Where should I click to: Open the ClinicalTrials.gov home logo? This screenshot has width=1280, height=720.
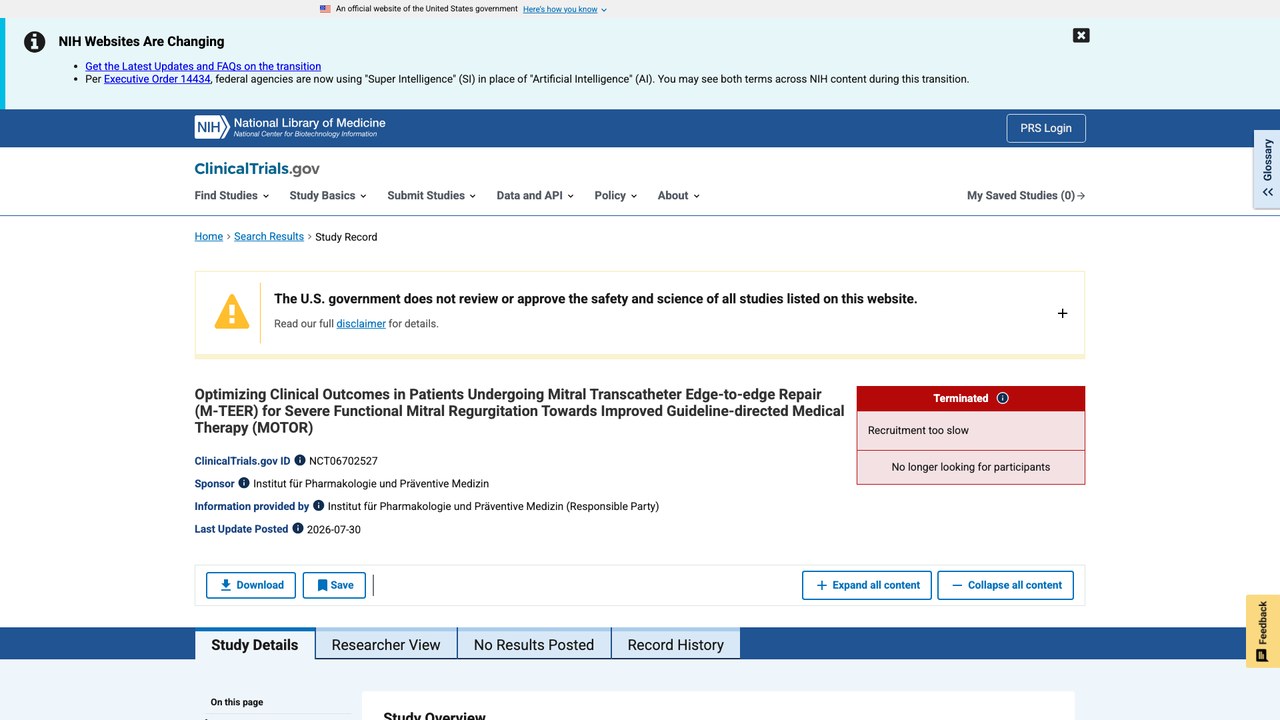tap(257, 169)
